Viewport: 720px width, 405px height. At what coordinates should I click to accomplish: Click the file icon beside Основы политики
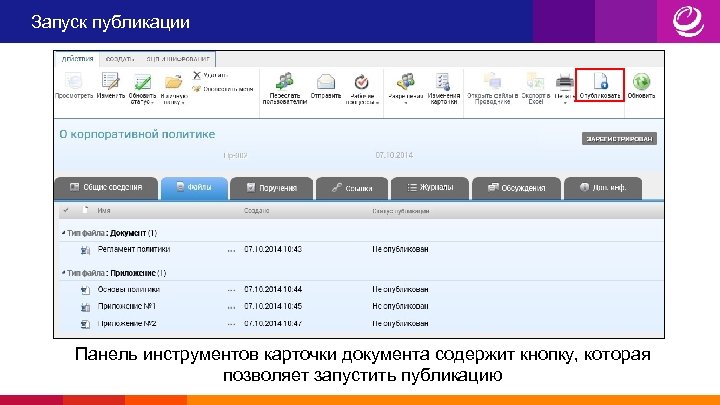tap(85, 290)
